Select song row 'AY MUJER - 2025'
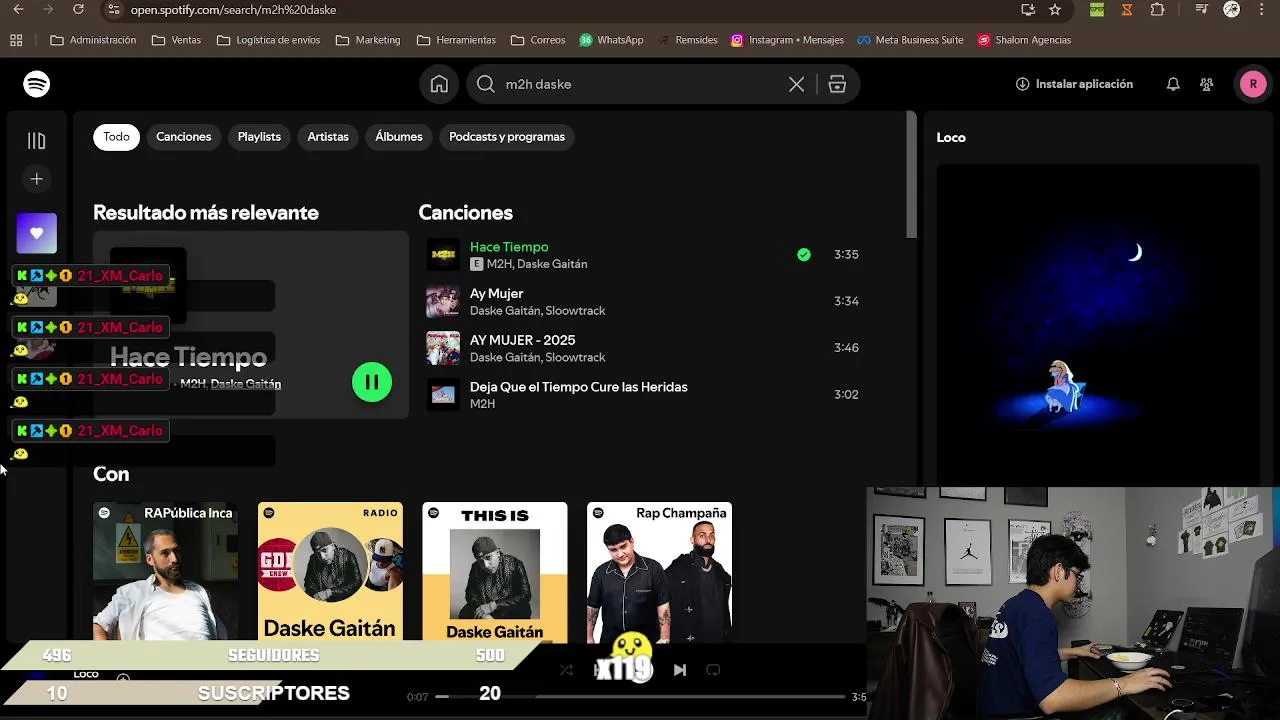This screenshot has height=720, width=1280. [644, 348]
